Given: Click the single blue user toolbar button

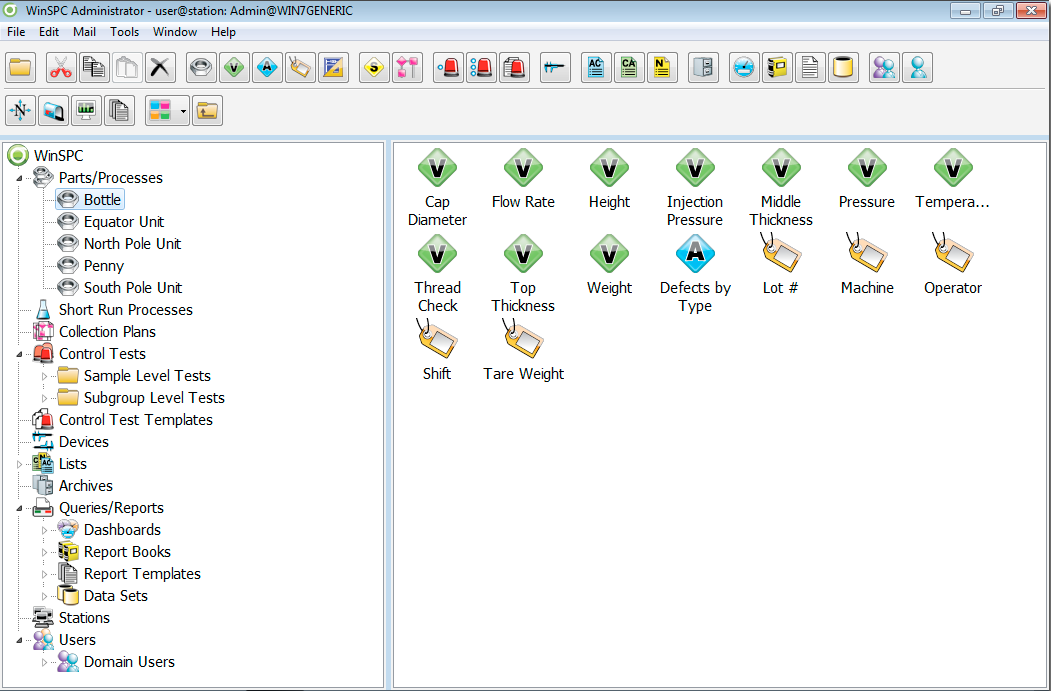Looking at the screenshot, I should [917, 68].
